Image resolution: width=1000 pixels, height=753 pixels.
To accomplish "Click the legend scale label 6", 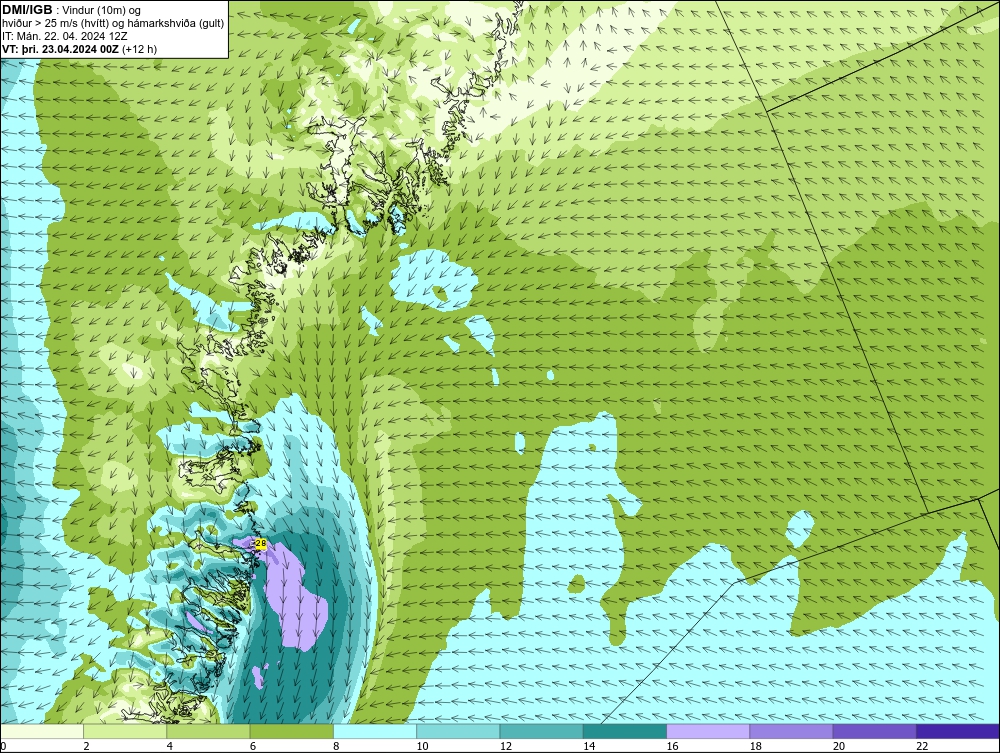I will [x=253, y=746].
